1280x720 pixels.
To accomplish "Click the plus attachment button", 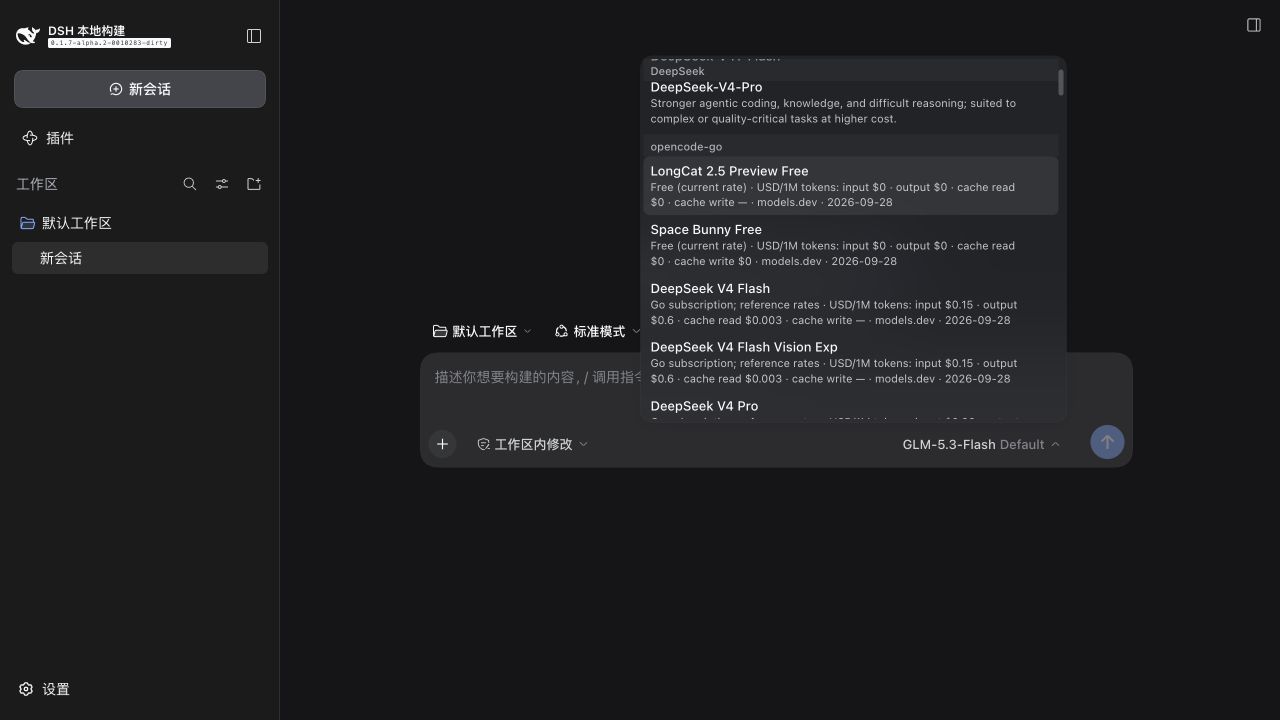I will pyautogui.click(x=442, y=444).
